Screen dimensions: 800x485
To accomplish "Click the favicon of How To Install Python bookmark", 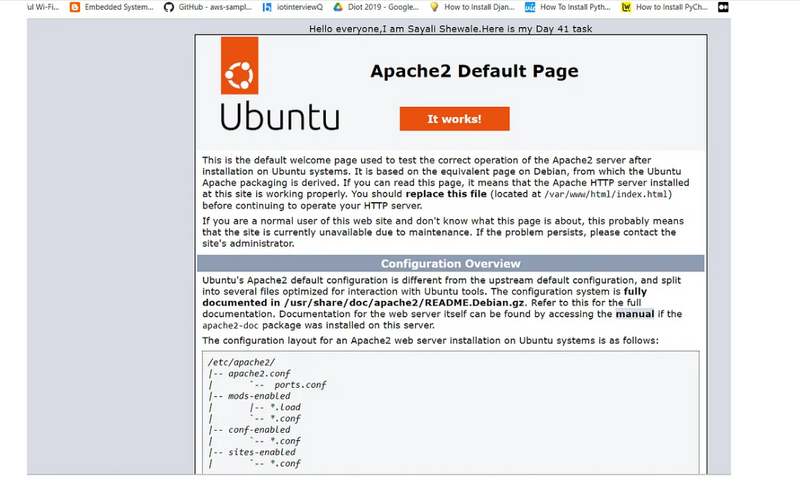I will coord(529,7).
